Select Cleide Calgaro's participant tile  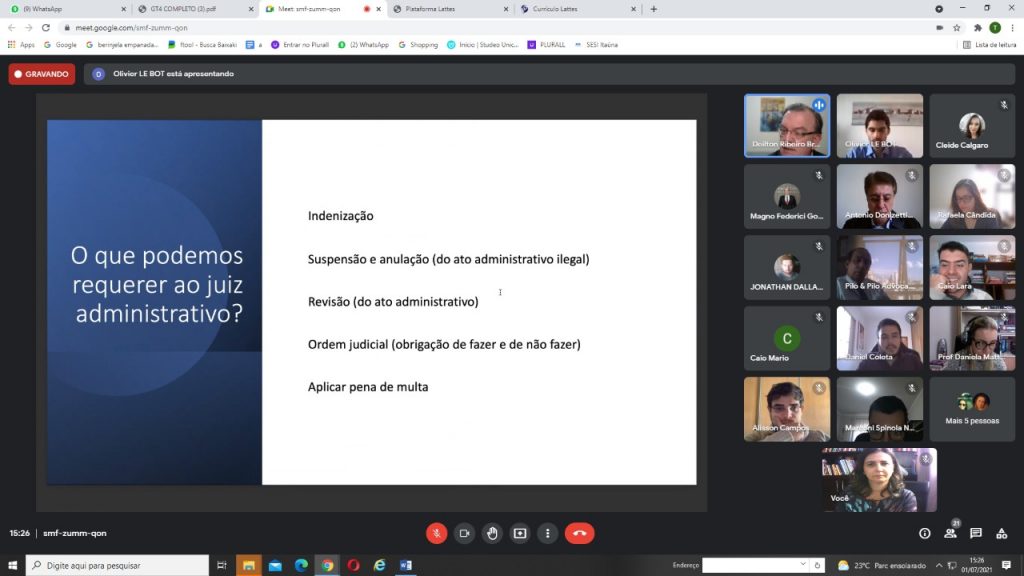point(972,126)
